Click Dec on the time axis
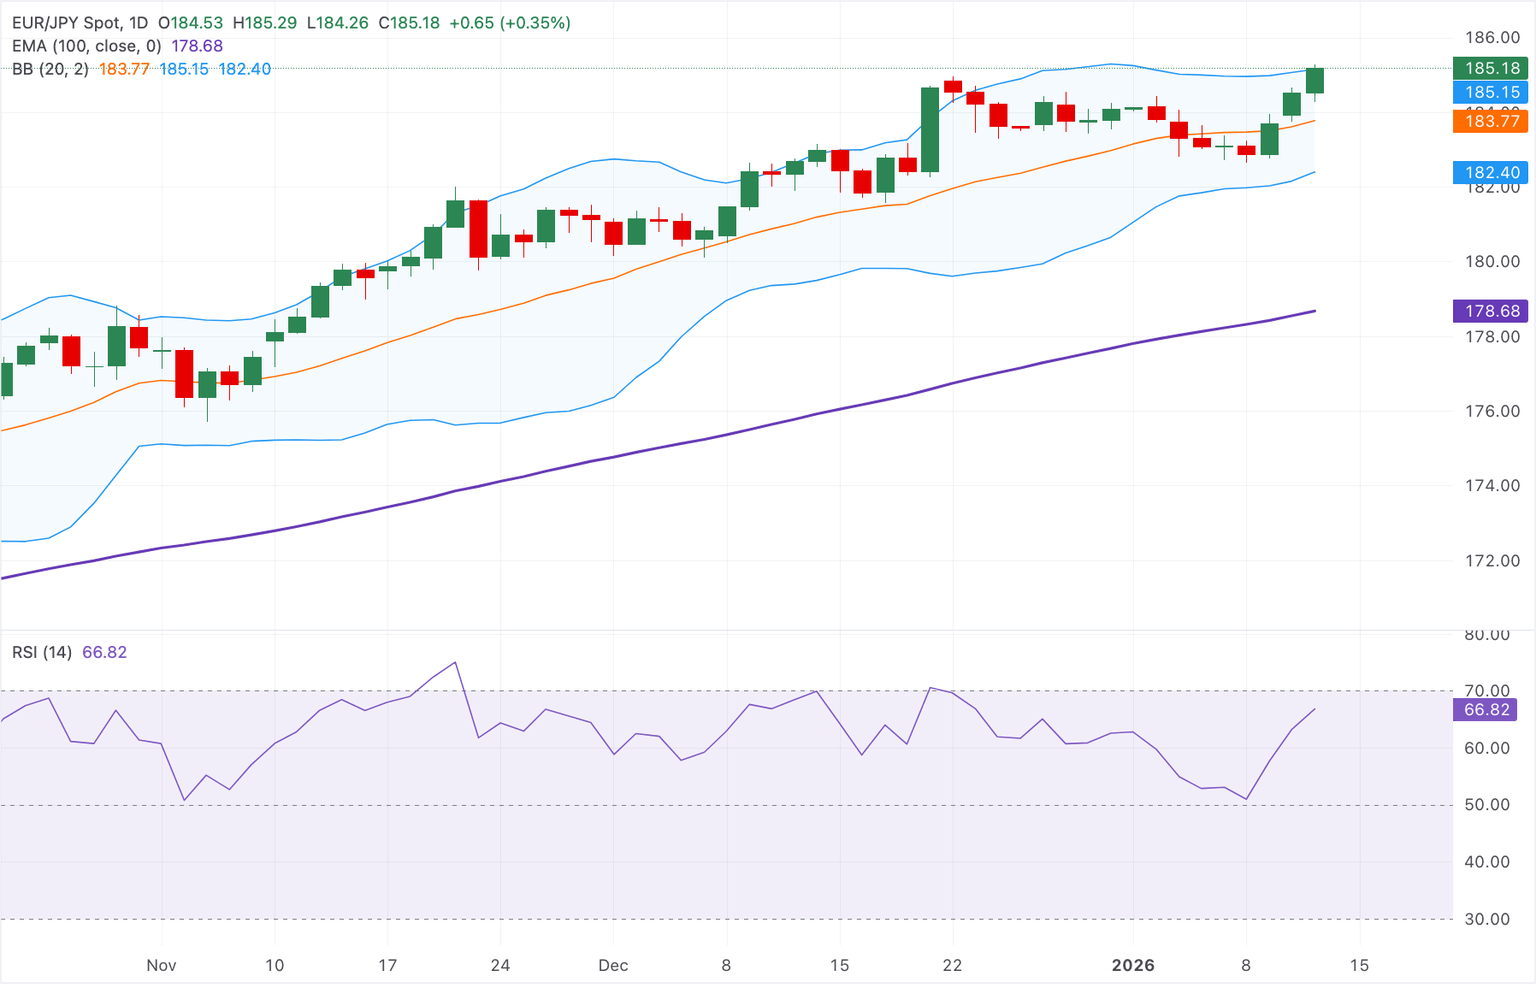The width and height of the screenshot is (1536, 984). coord(613,966)
